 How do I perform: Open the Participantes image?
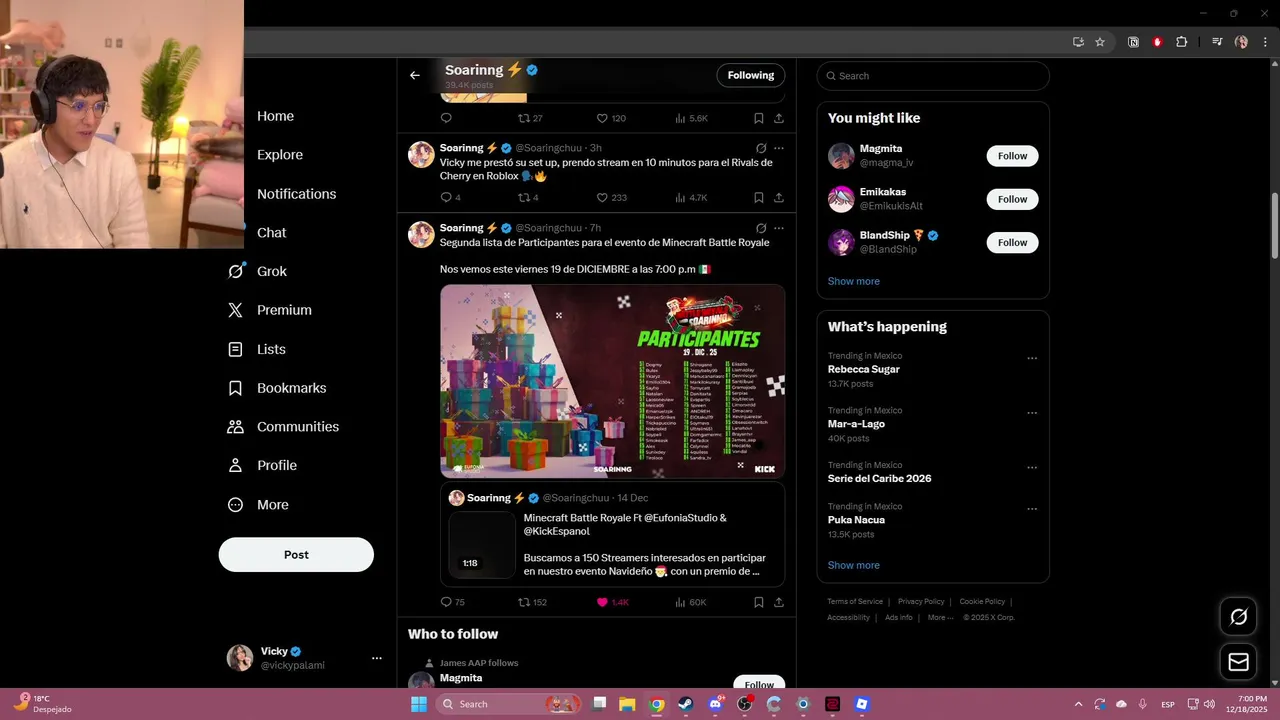point(612,381)
